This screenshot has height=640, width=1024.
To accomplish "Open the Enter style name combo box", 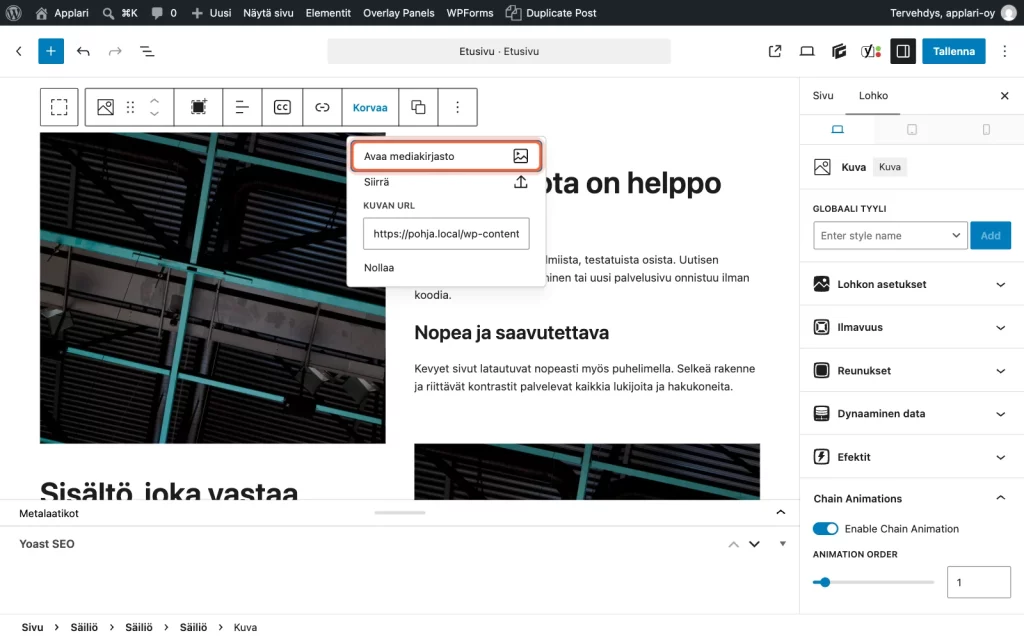I will click(890, 236).
